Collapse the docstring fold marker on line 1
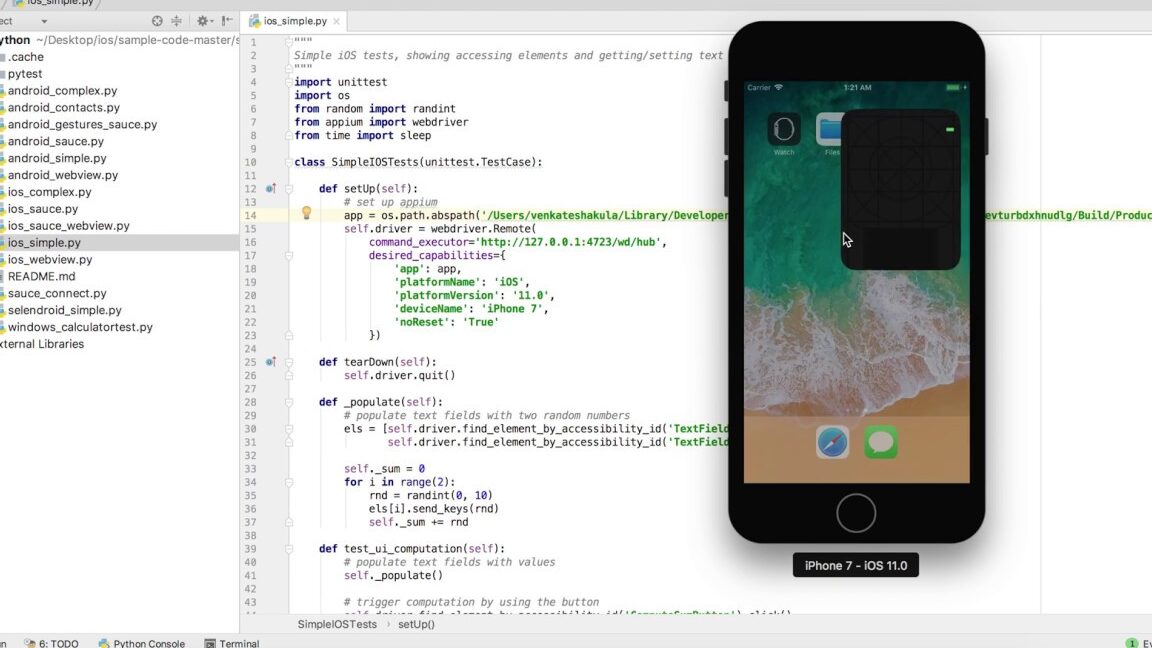 click(289, 42)
